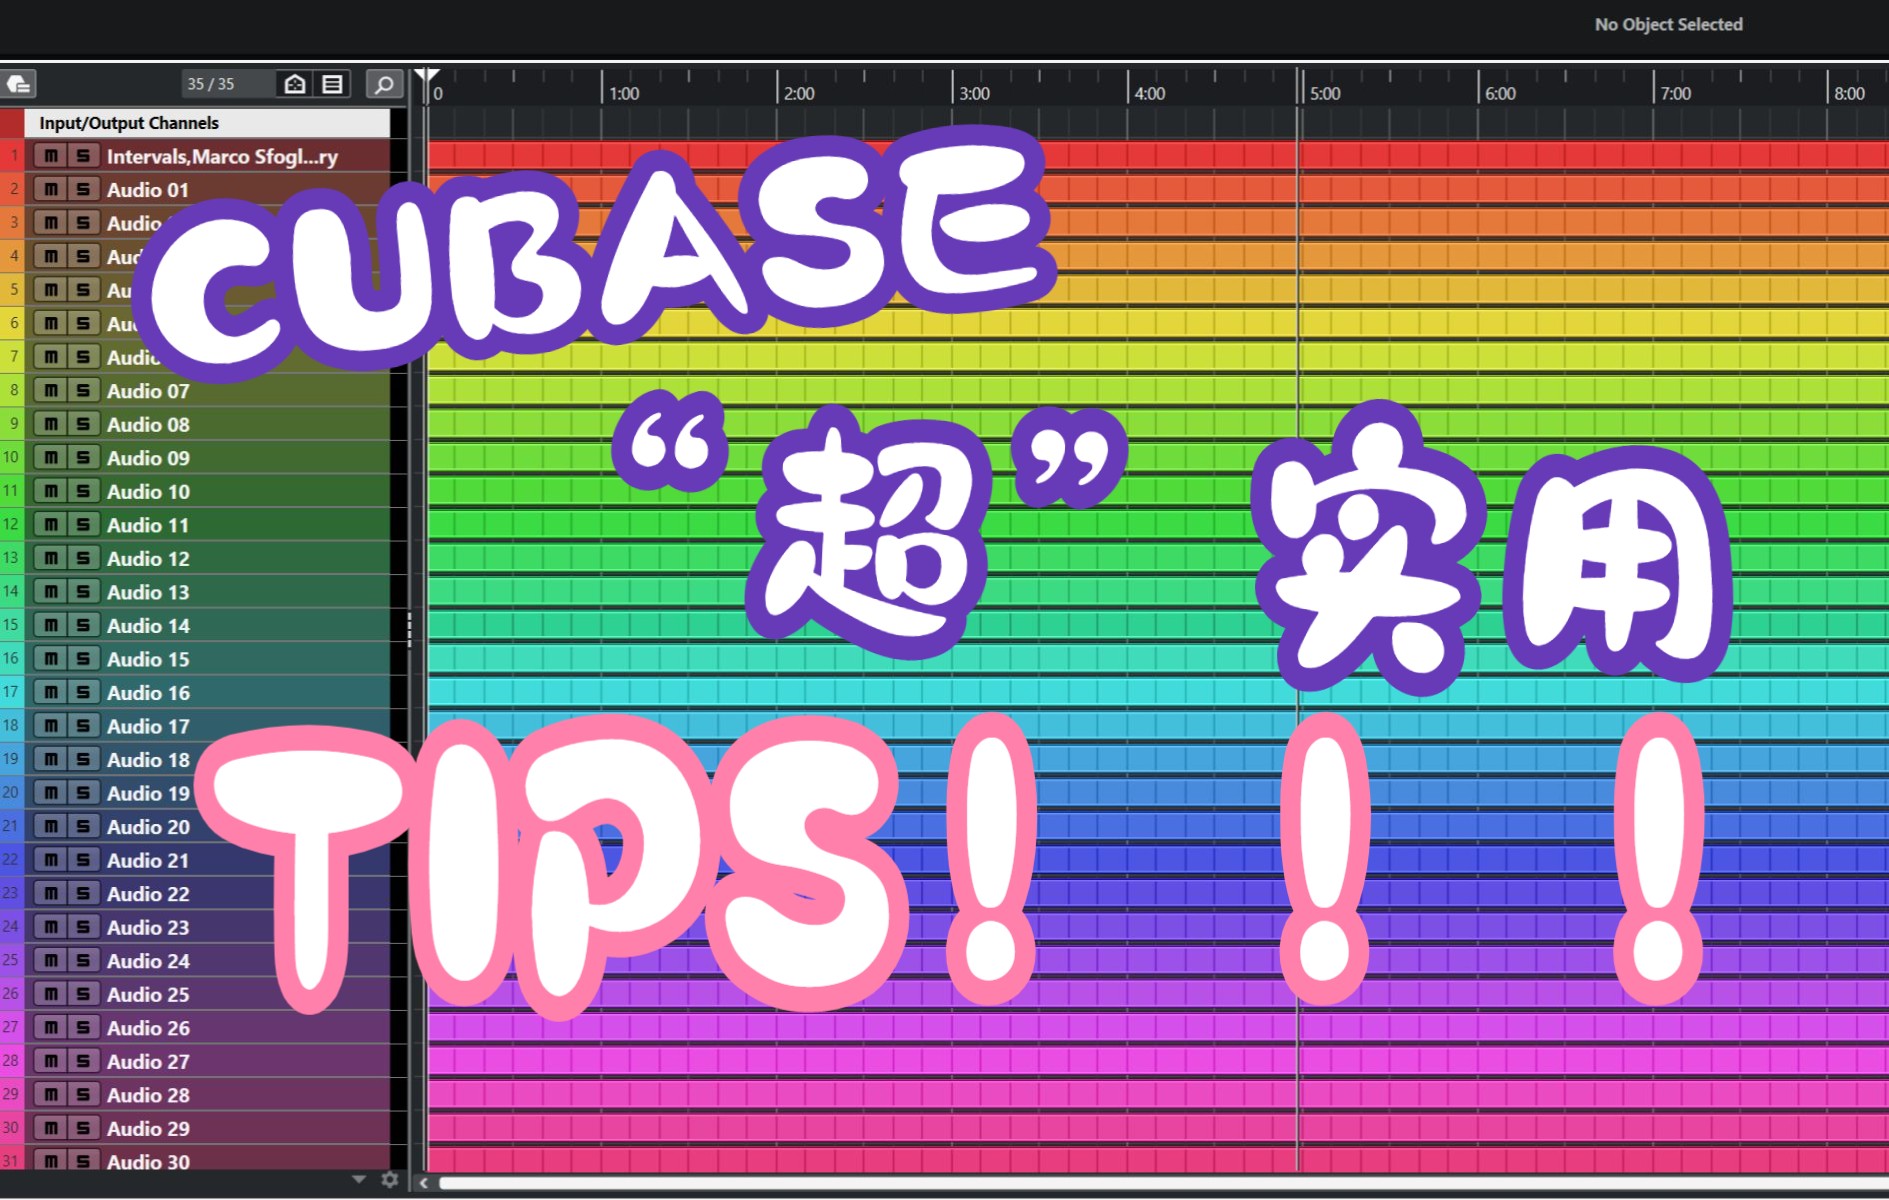The width and height of the screenshot is (1889, 1200).
Task: Select the Audio 18 track name
Action: pyautogui.click(x=148, y=758)
